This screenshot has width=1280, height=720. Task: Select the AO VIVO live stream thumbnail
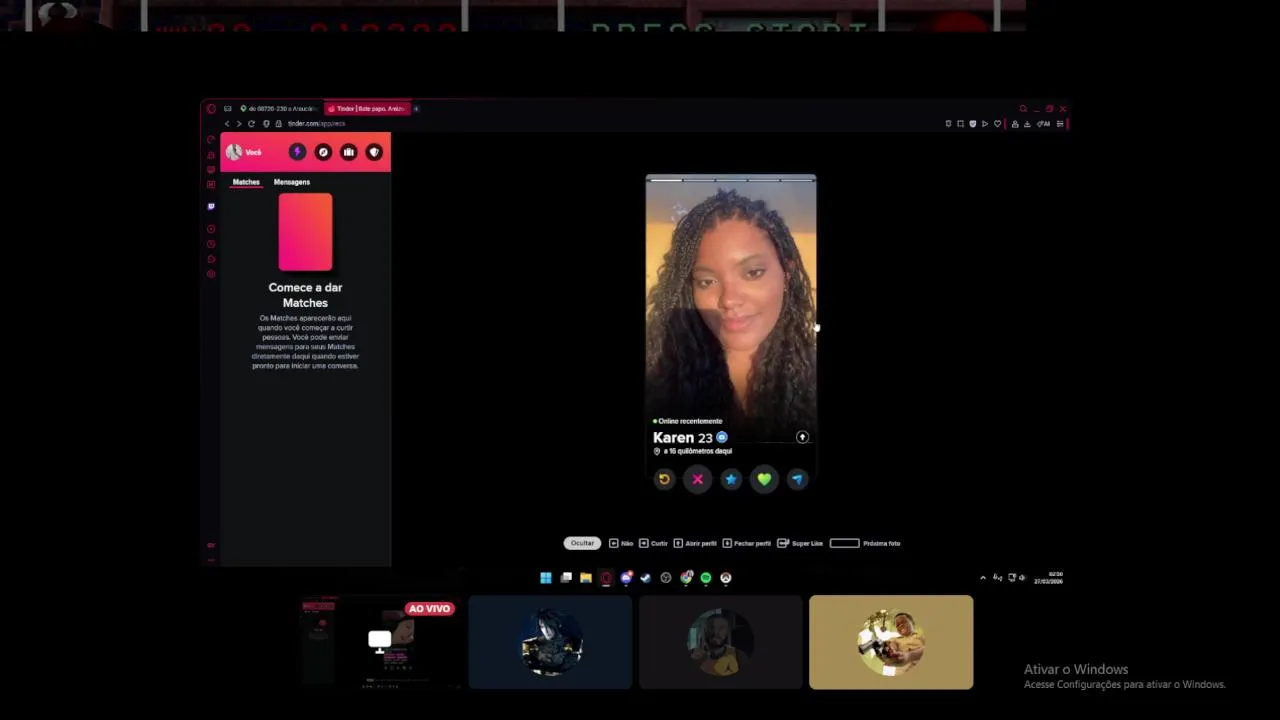point(380,643)
